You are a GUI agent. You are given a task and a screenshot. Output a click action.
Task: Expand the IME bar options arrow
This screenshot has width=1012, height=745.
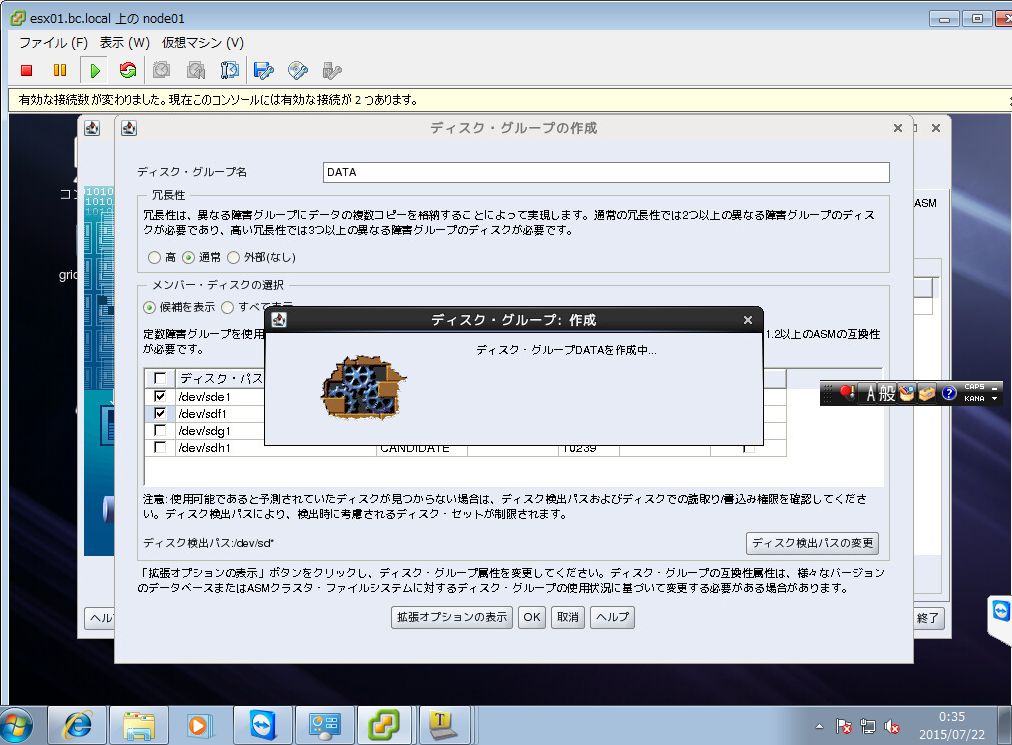[x=995, y=398]
